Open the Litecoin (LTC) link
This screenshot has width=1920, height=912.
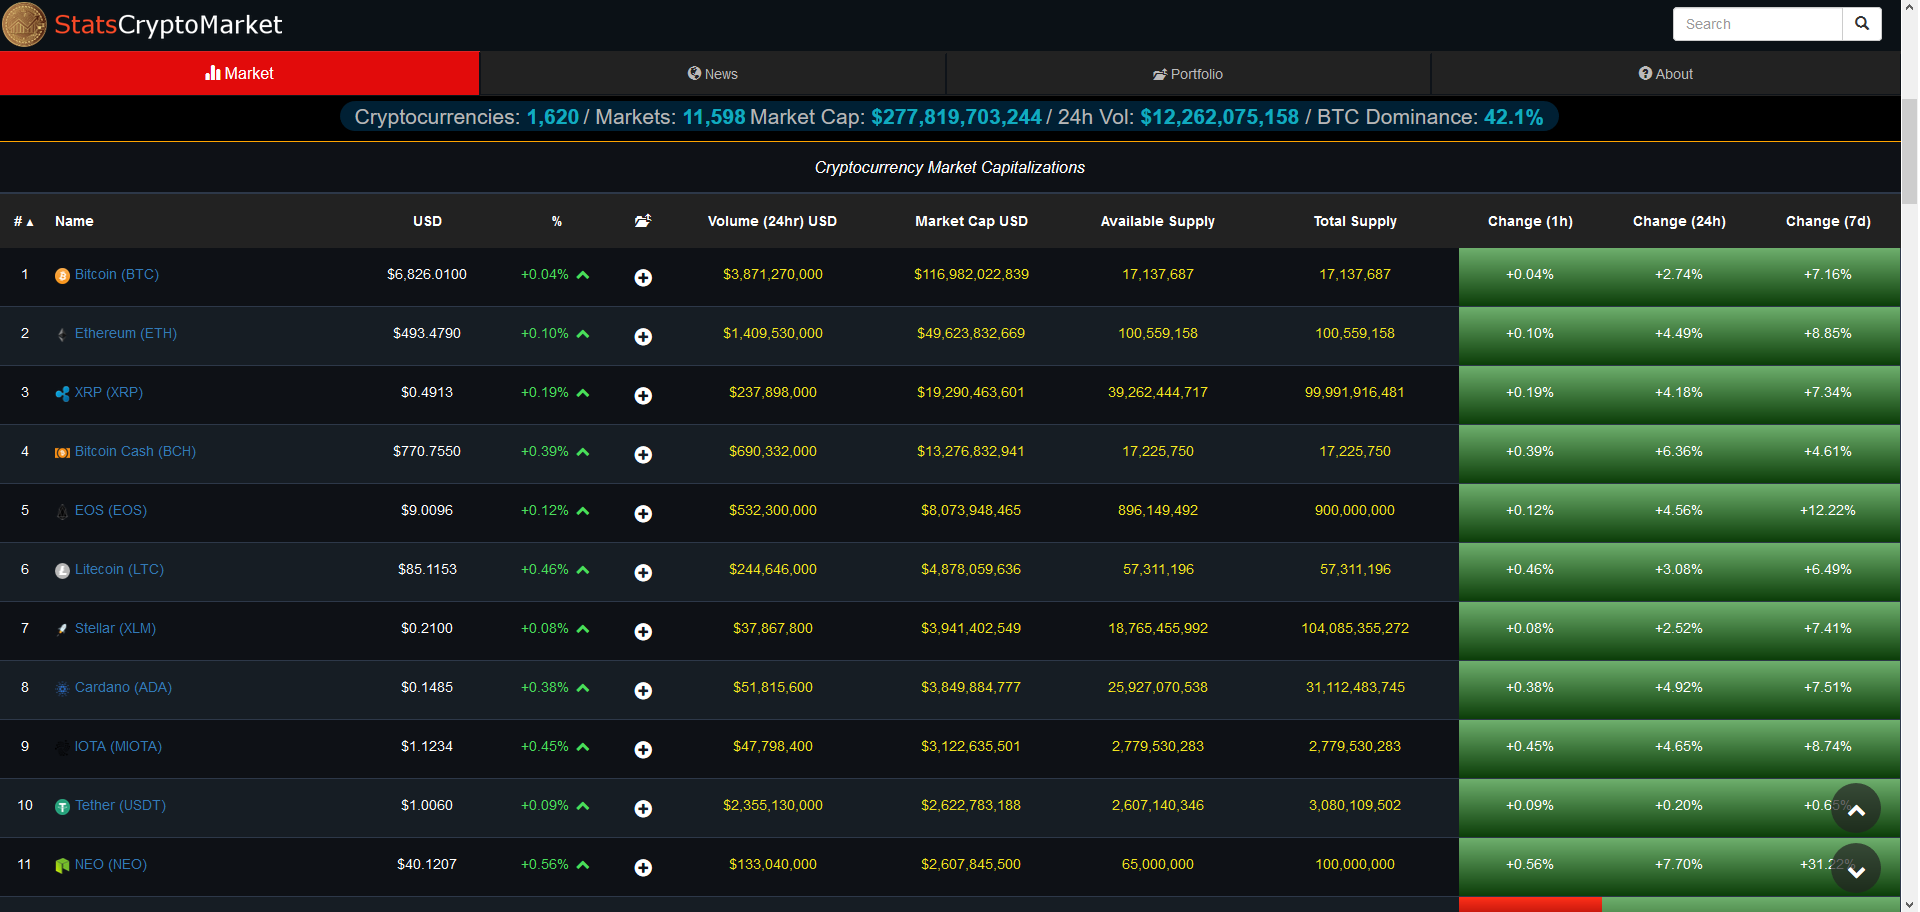tap(119, 569)
